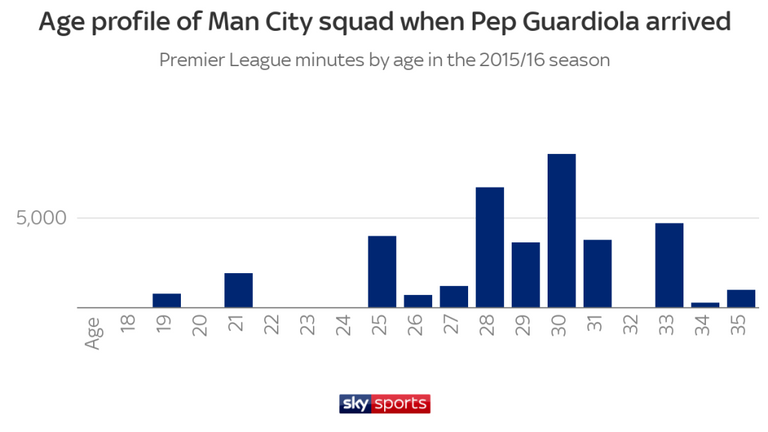
Task: Click the age 31 bar
Action: tap(598, 274)
